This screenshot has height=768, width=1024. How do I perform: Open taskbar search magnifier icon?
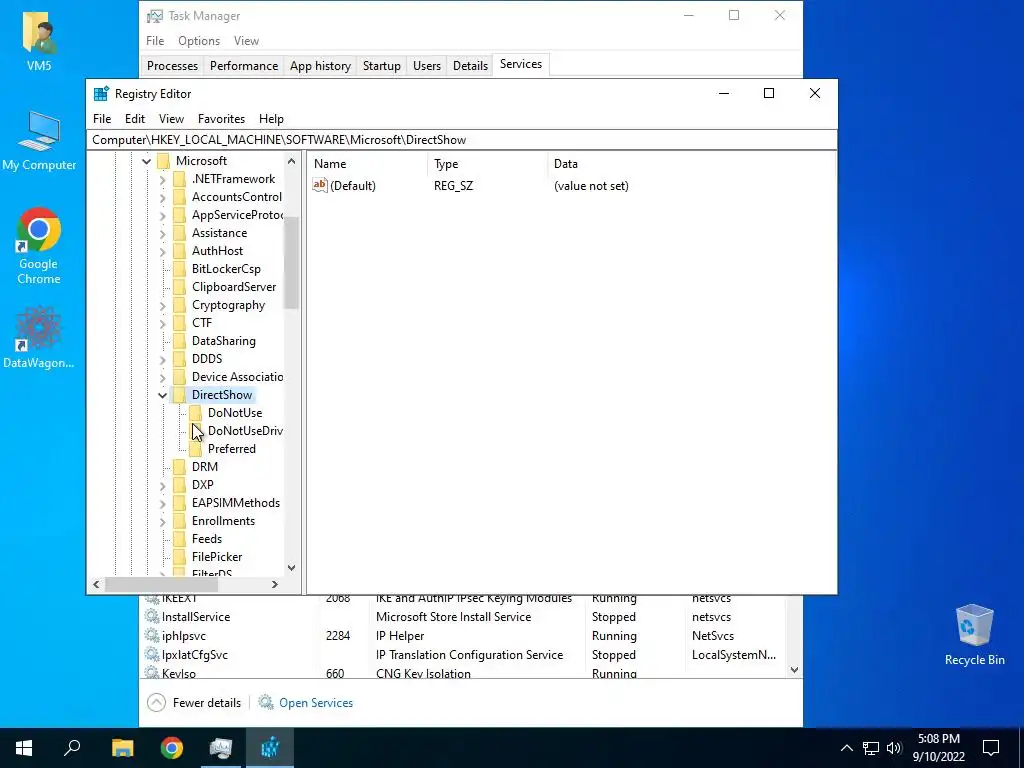72,747
